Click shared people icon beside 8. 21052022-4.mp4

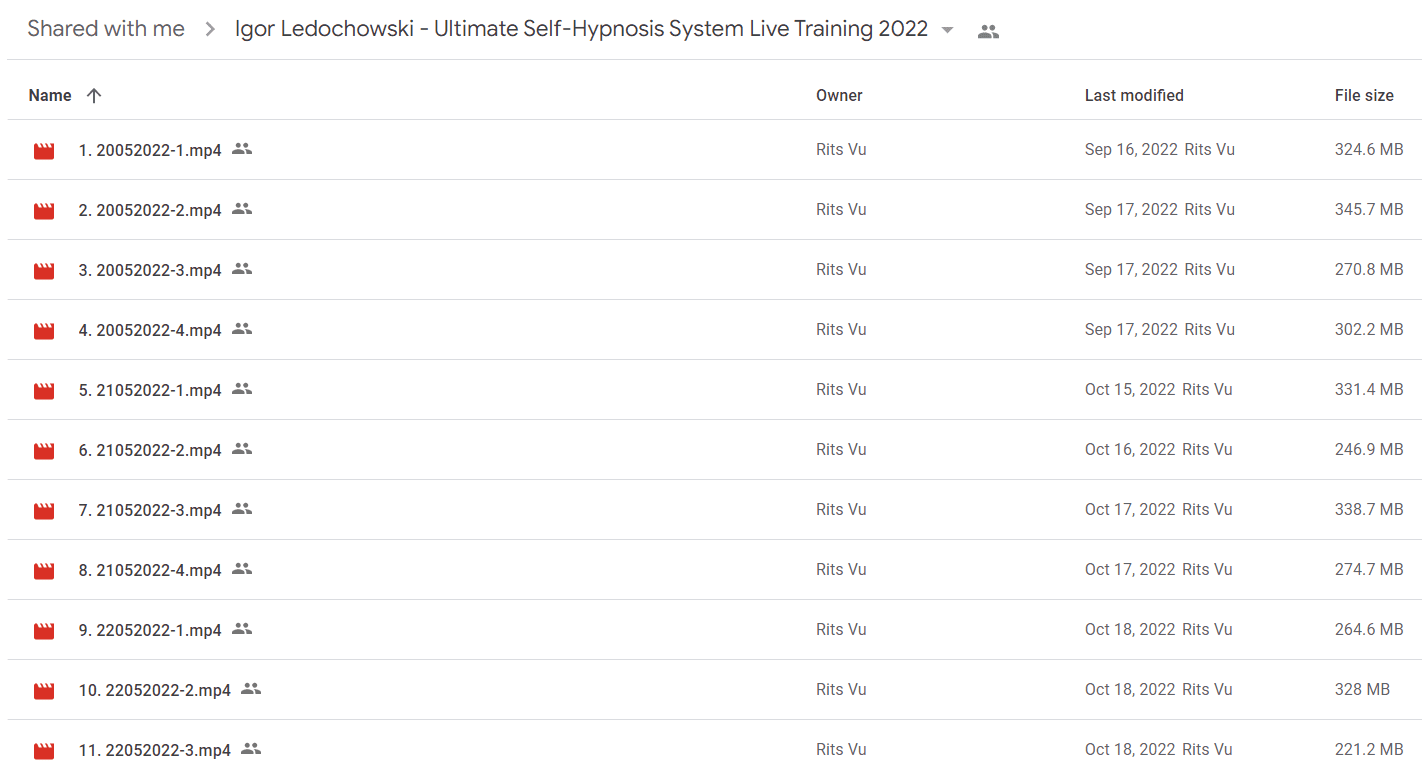pyautogui.click(x=242, y=569)
